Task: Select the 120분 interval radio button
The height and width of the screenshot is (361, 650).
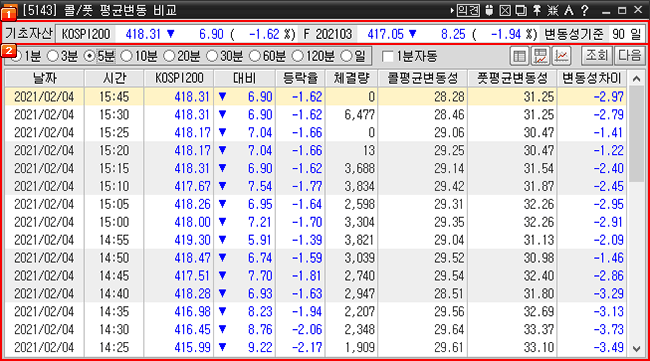Action: 297,56
